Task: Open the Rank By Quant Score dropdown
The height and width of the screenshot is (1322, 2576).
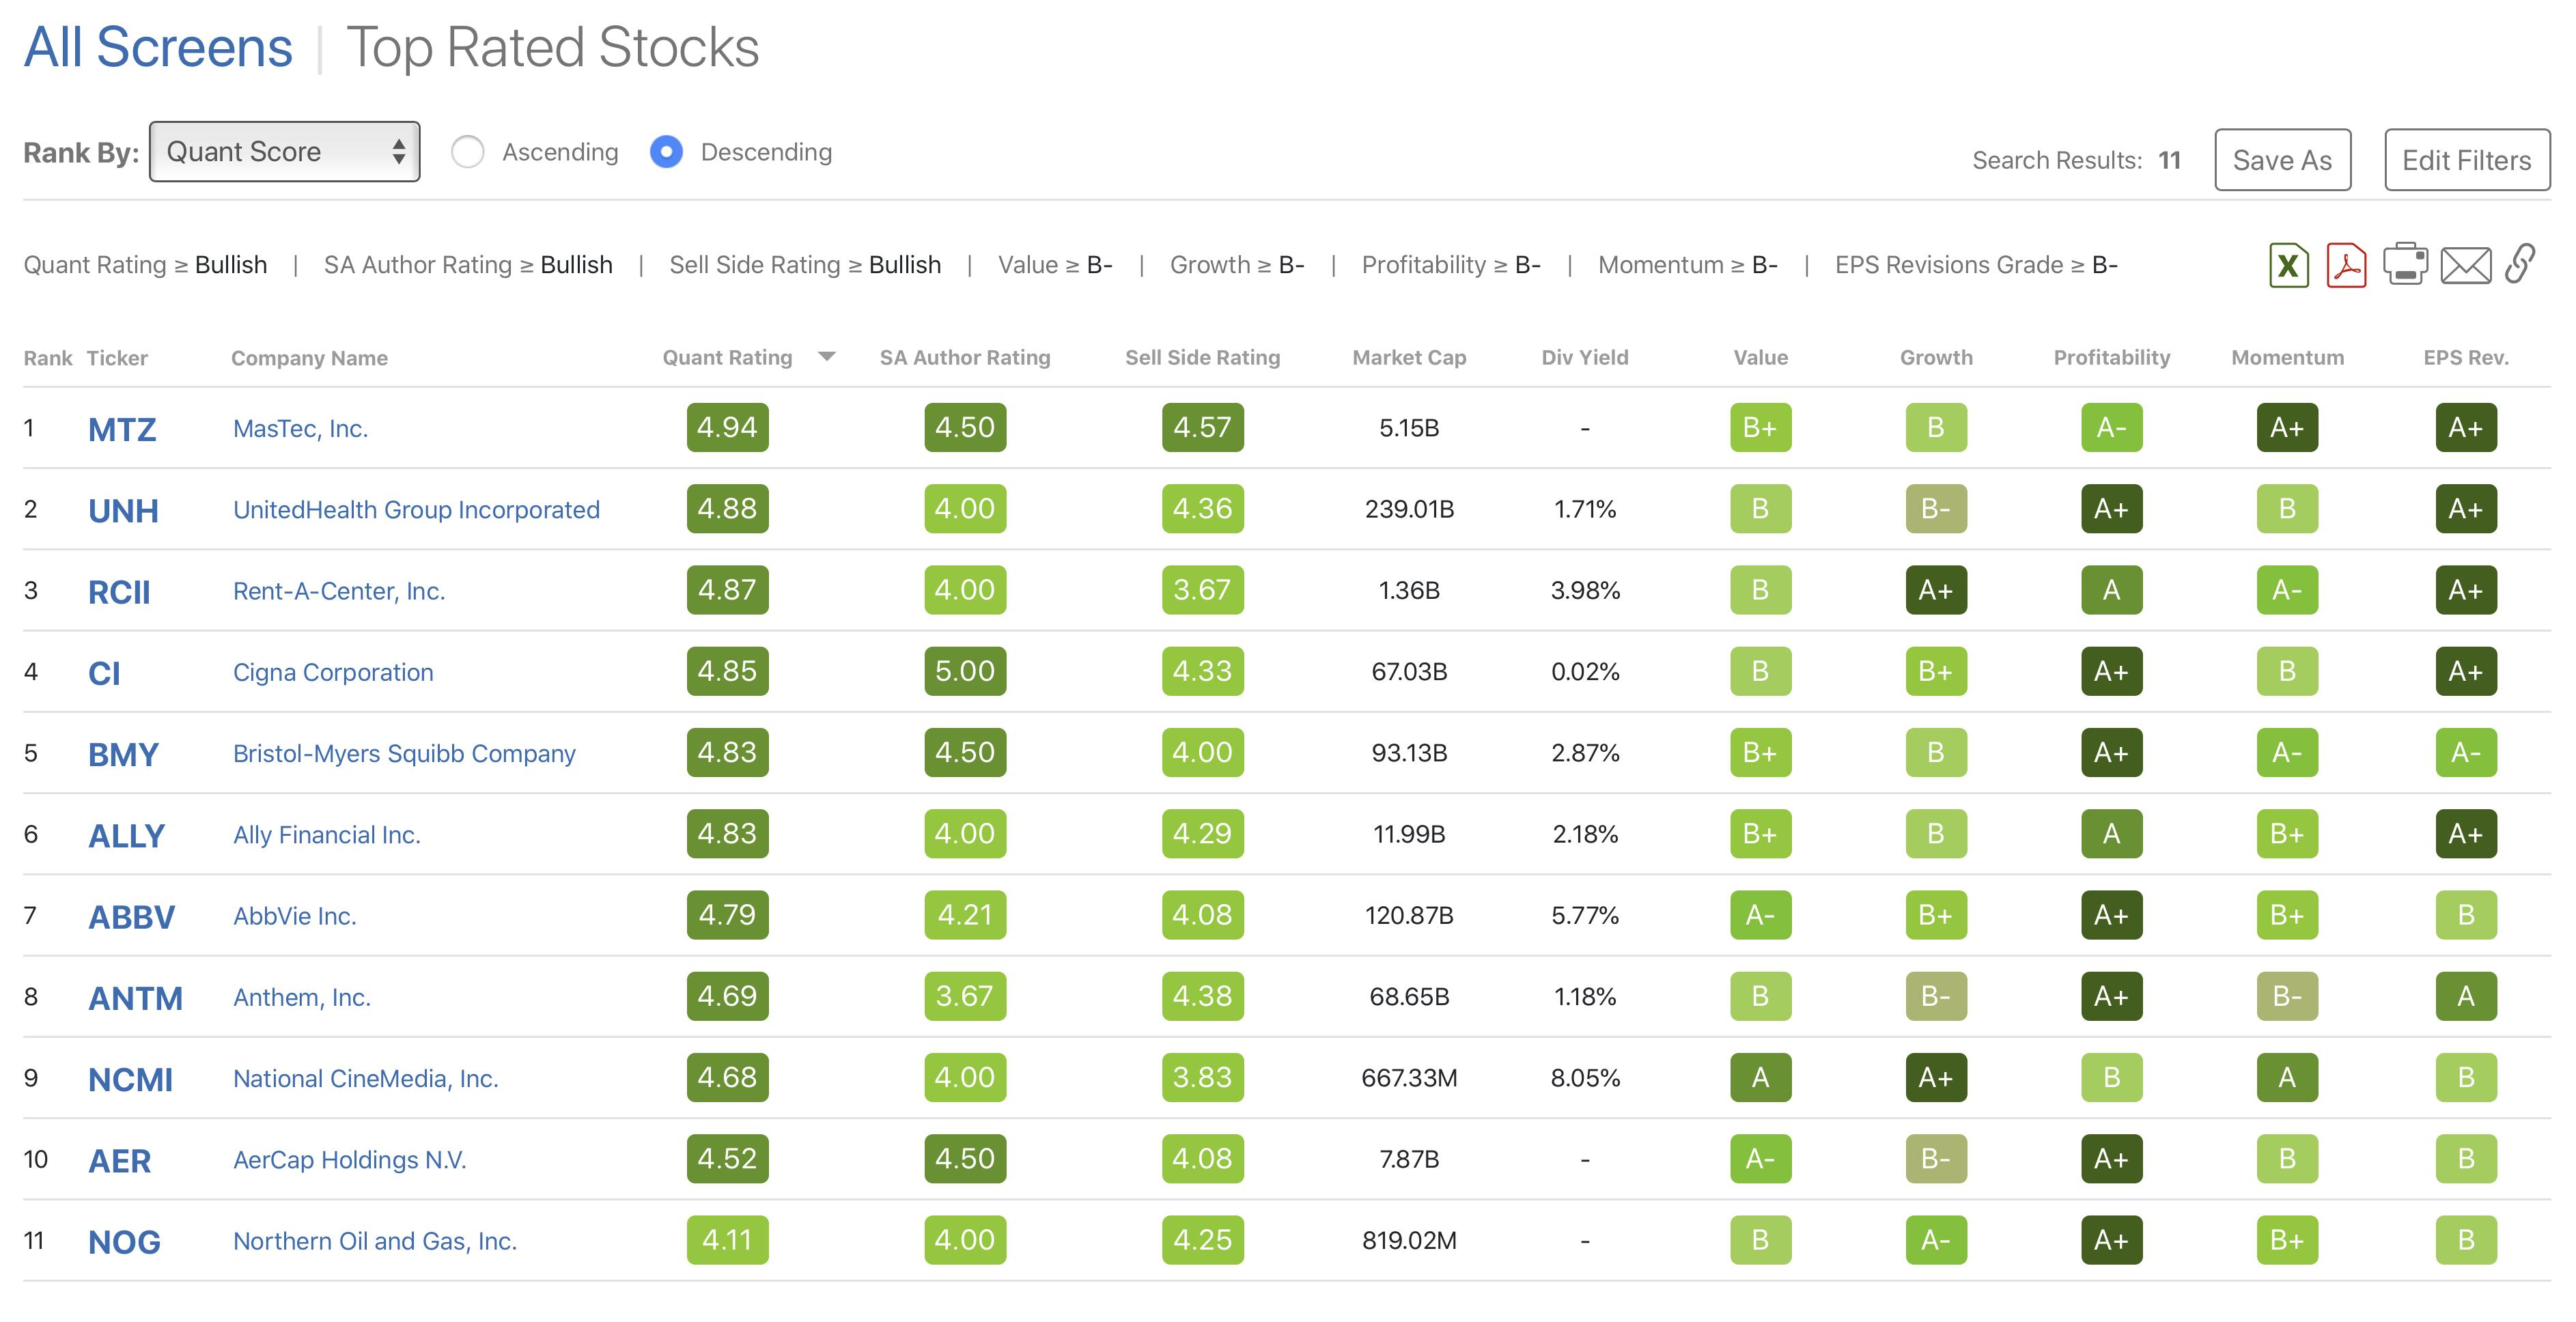Action: (284, 152)
